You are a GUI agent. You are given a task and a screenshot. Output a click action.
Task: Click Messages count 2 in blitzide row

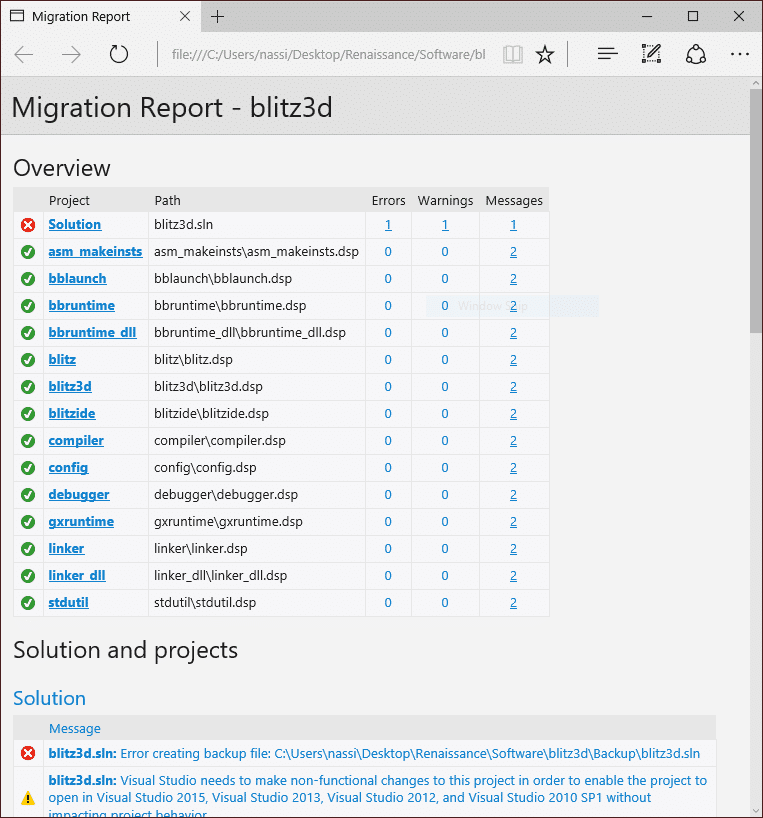pyautogui.click(x=513, y=414)
